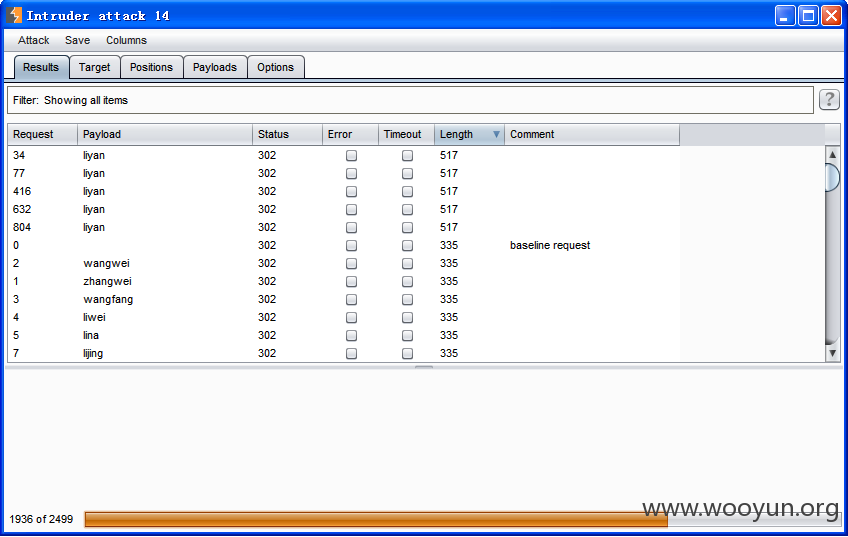Image resolution: width=848 pixels, height=537 pixels.
Task: Tick Timeout checkbox for request 632
Action: 407,209
